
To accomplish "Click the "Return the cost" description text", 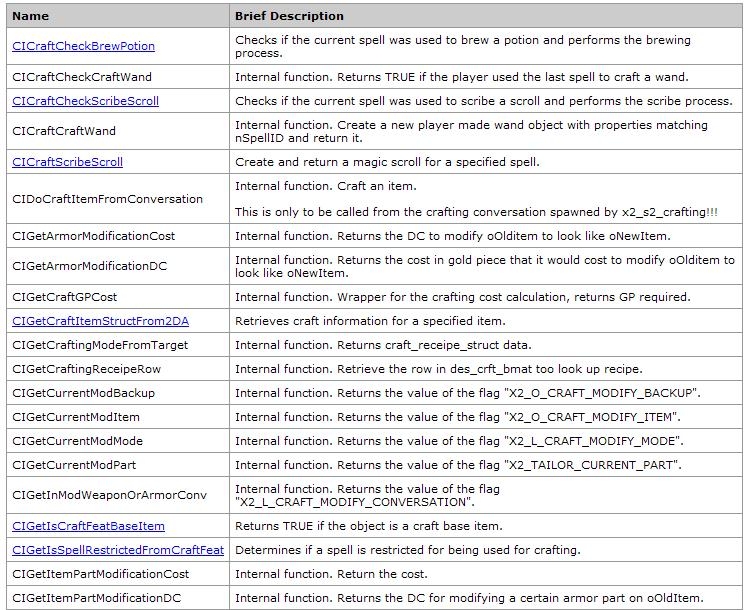I will pos(331,574).
